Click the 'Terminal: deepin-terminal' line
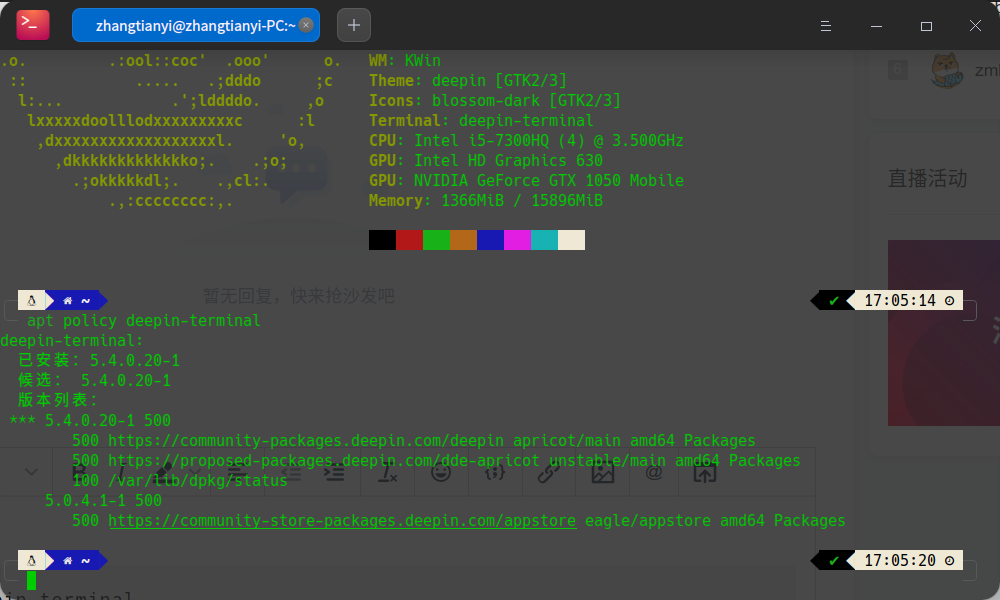This screenshot has width=1000, height=600. click(481, 121)
